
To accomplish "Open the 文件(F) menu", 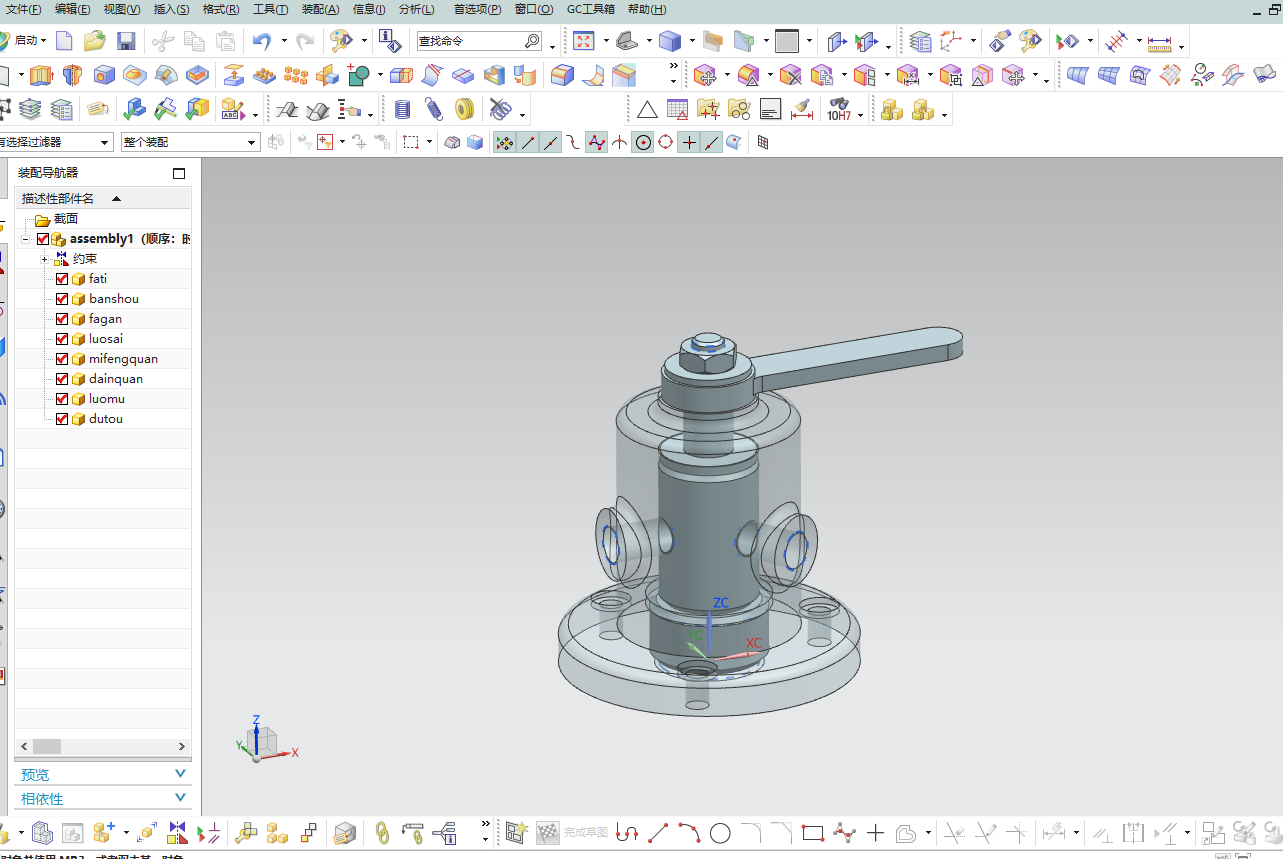I will [24, 10].
